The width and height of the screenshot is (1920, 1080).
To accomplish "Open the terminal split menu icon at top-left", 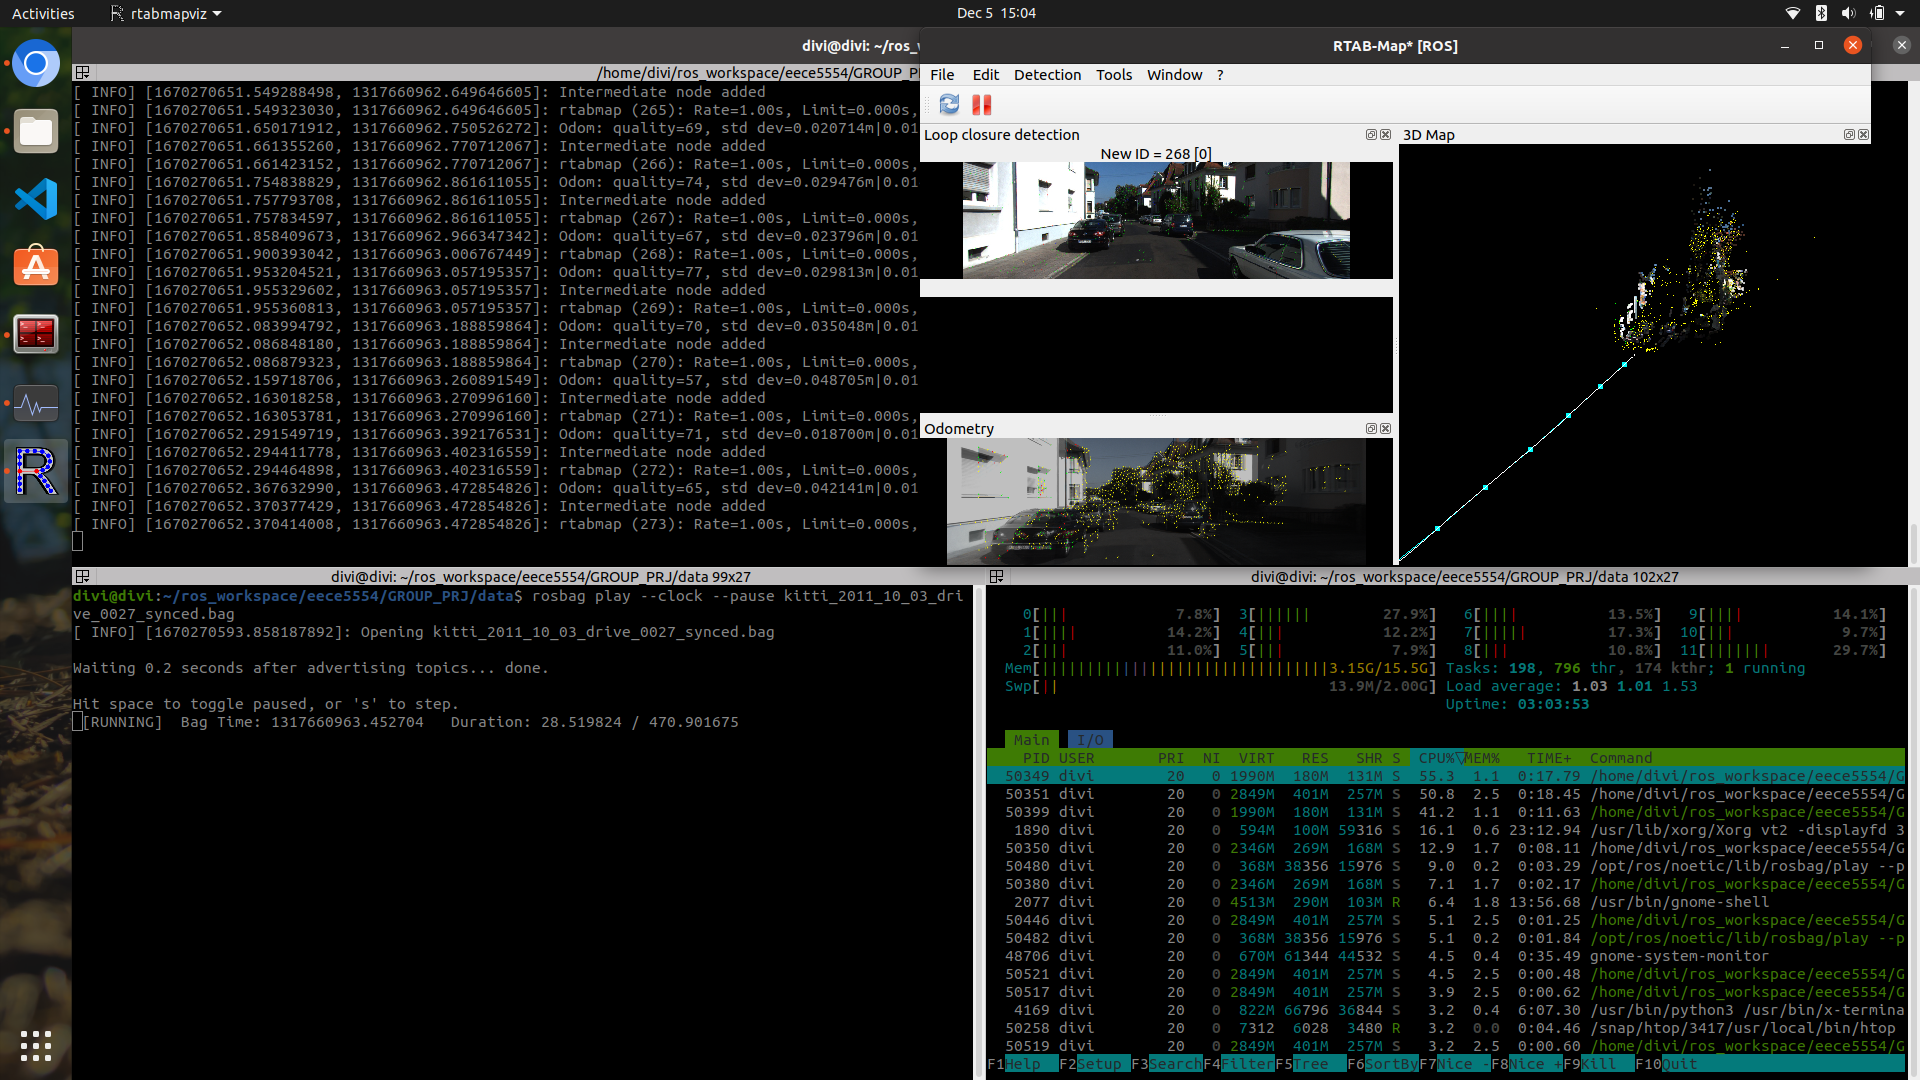I will pos(83,73).
